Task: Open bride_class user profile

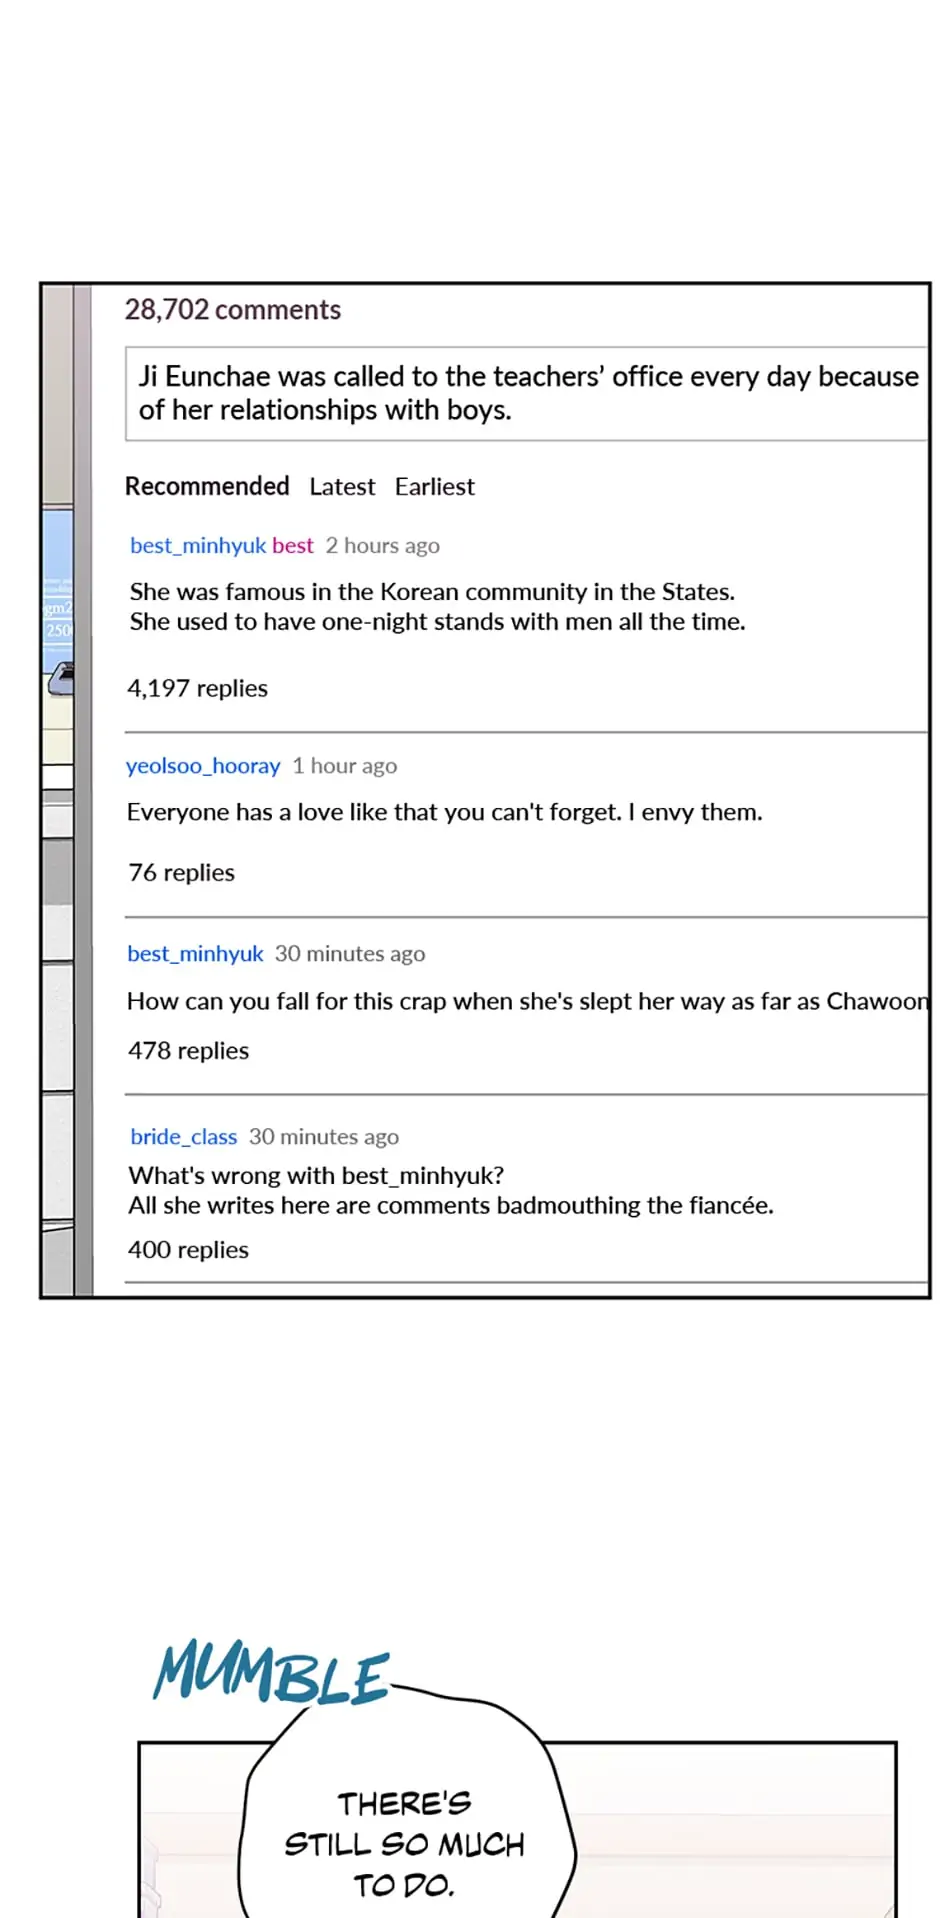Action: [183, 1137]
